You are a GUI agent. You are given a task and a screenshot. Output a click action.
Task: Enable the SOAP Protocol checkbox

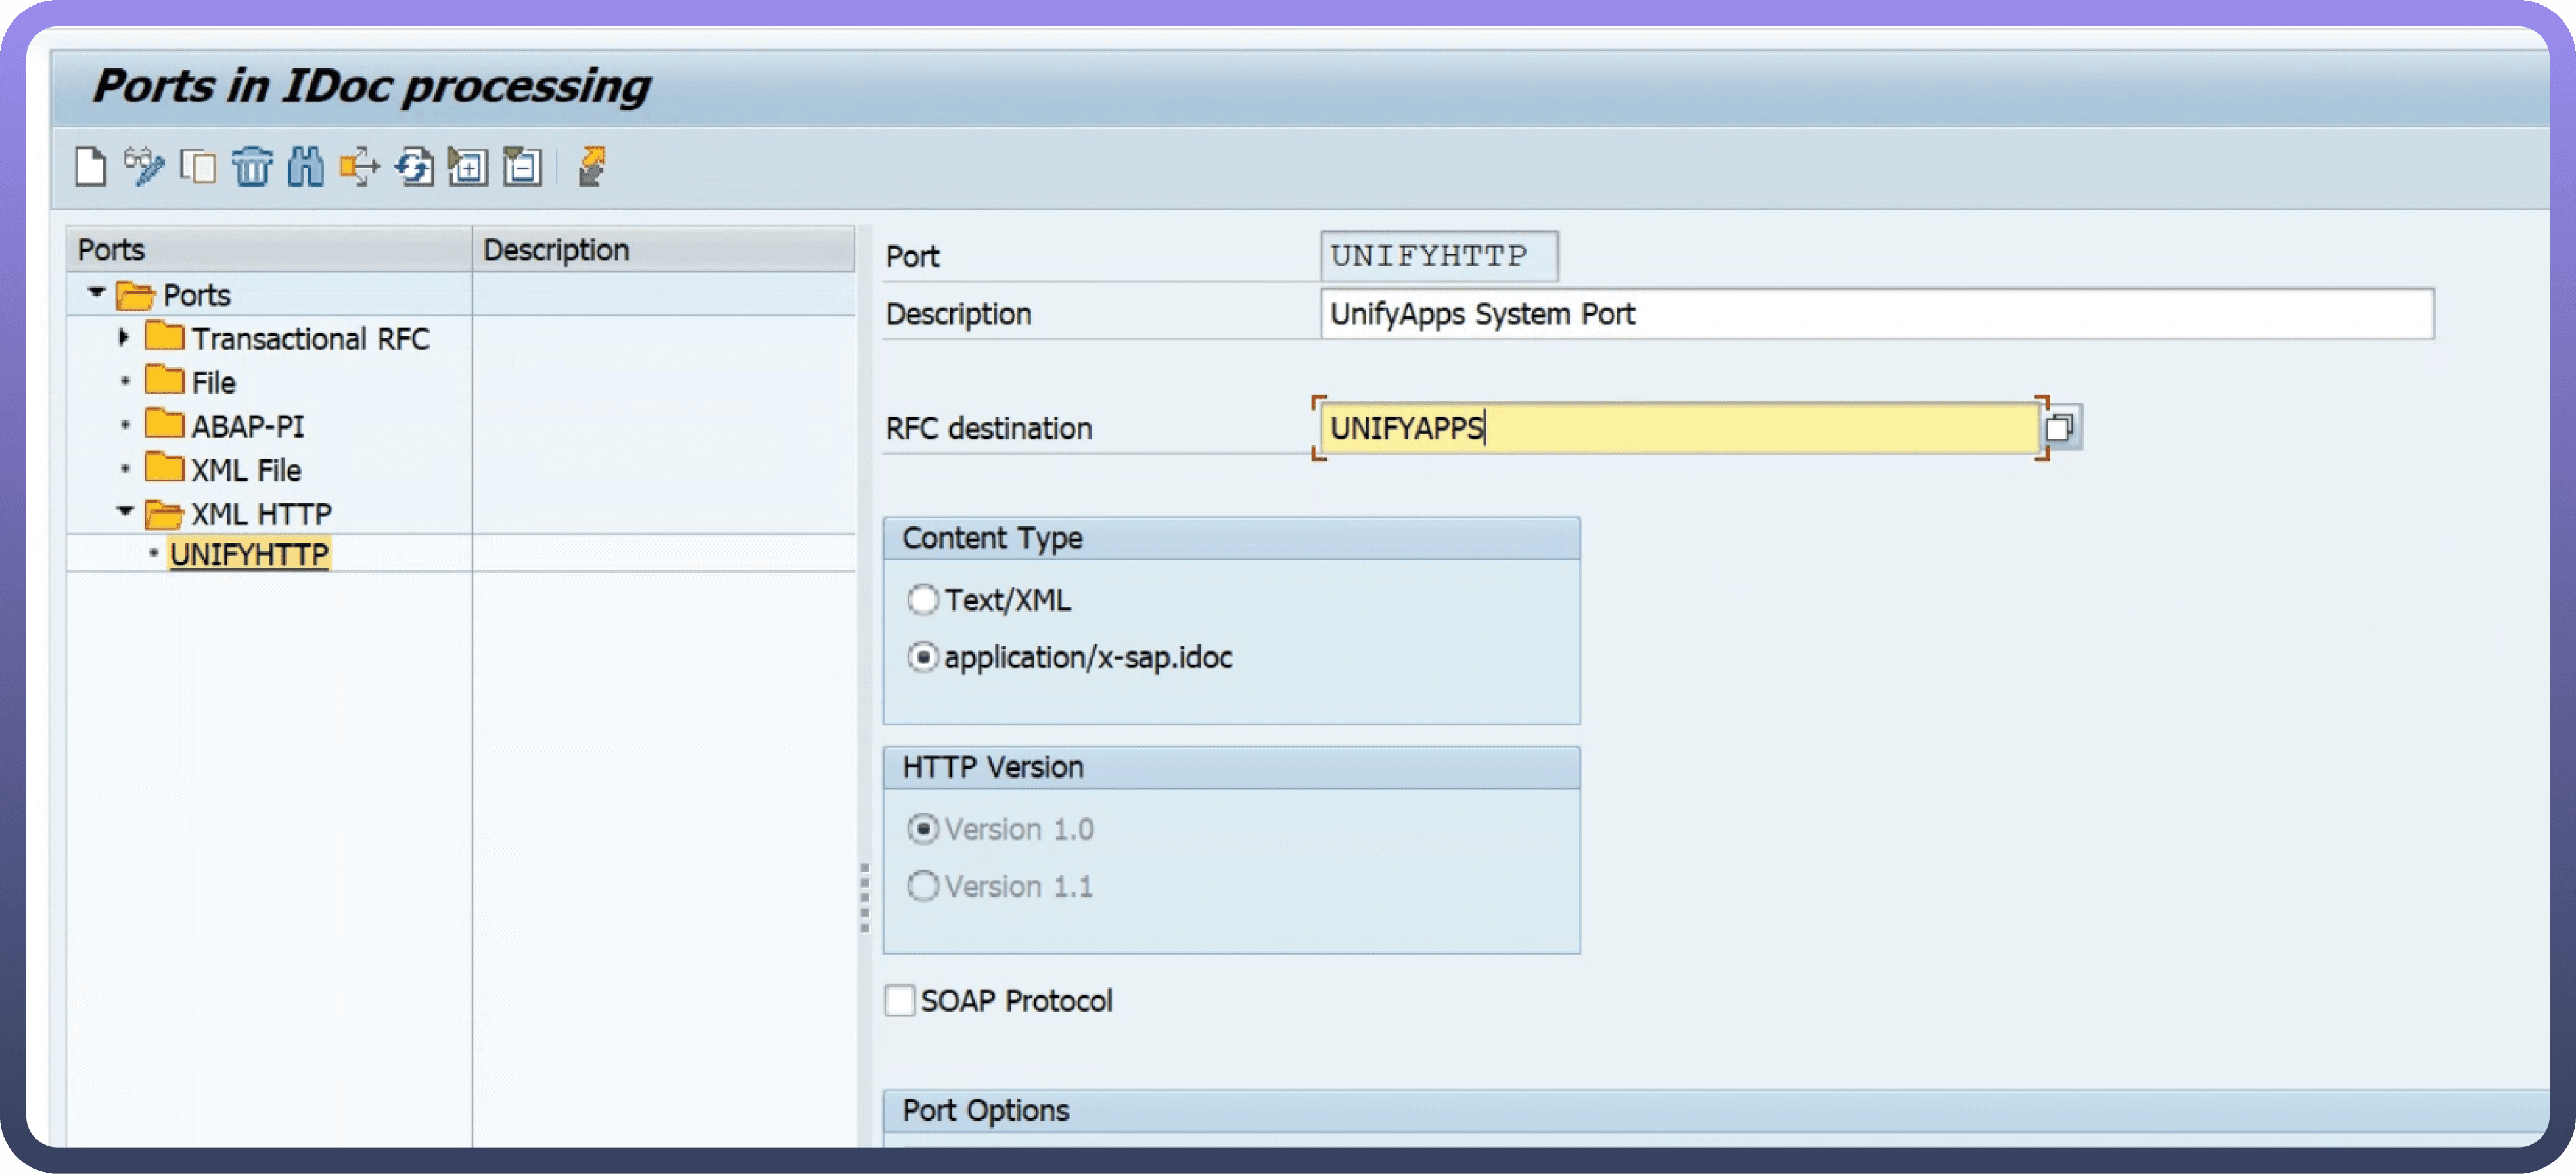[x=899, y=1000]
